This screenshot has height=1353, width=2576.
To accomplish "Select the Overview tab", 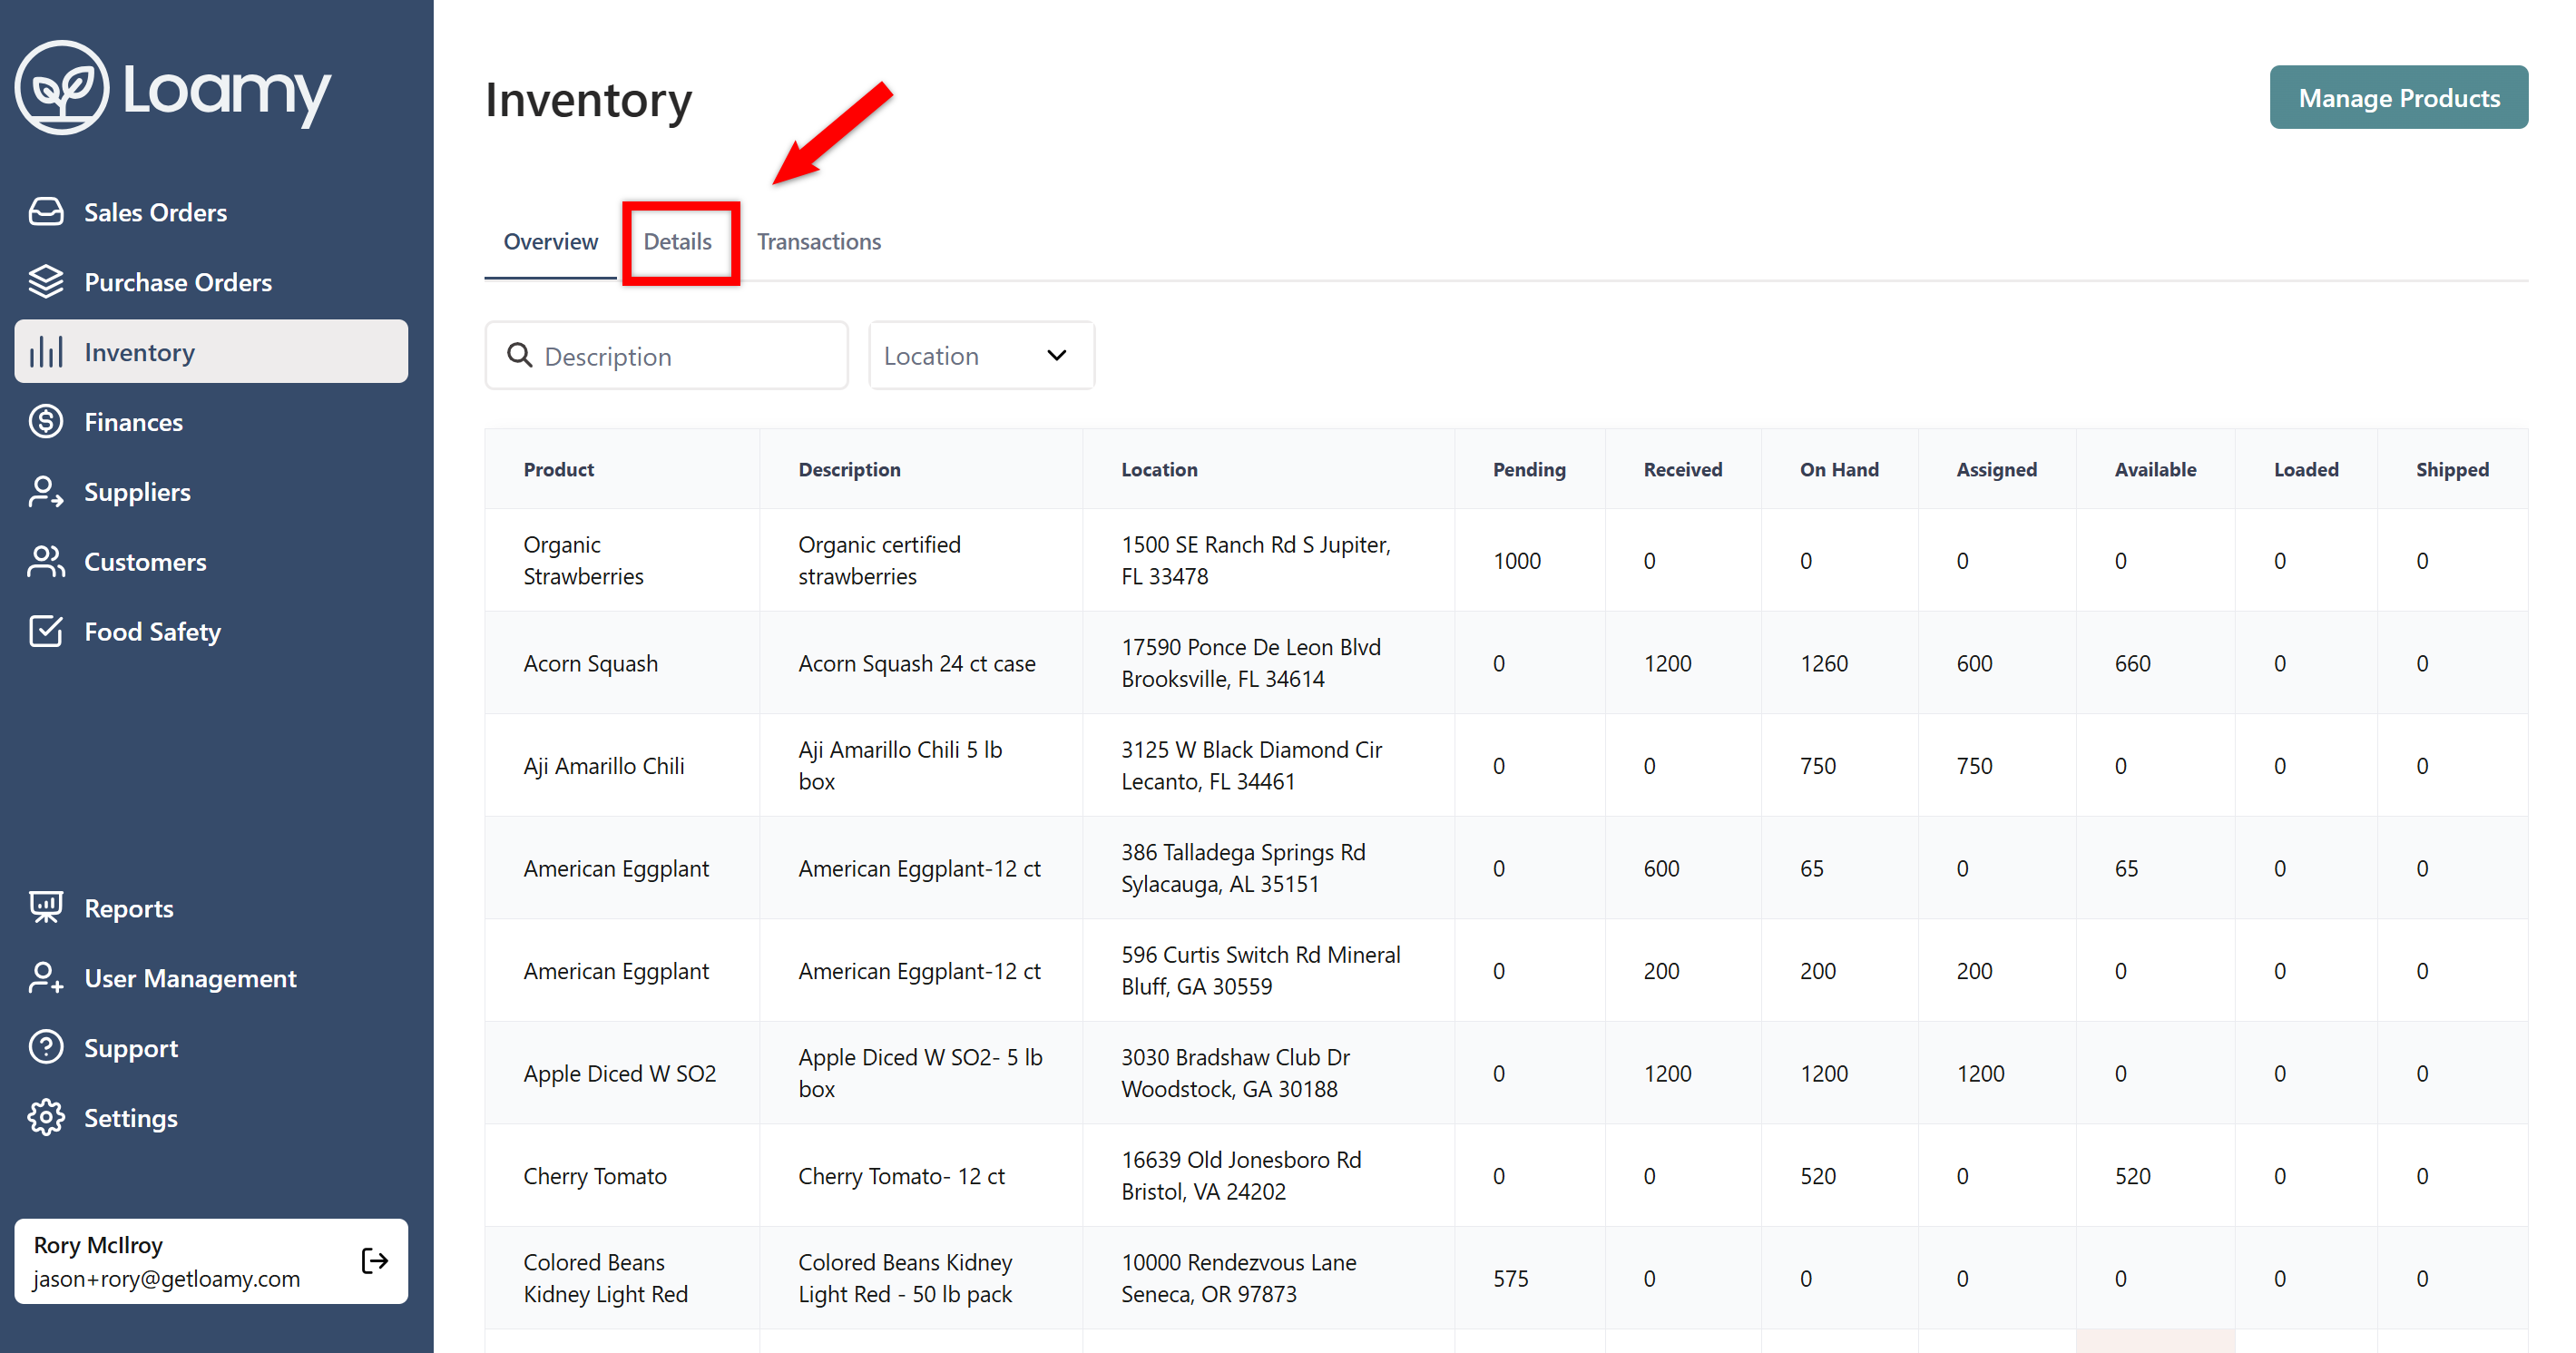I will [x=550, y=242].
